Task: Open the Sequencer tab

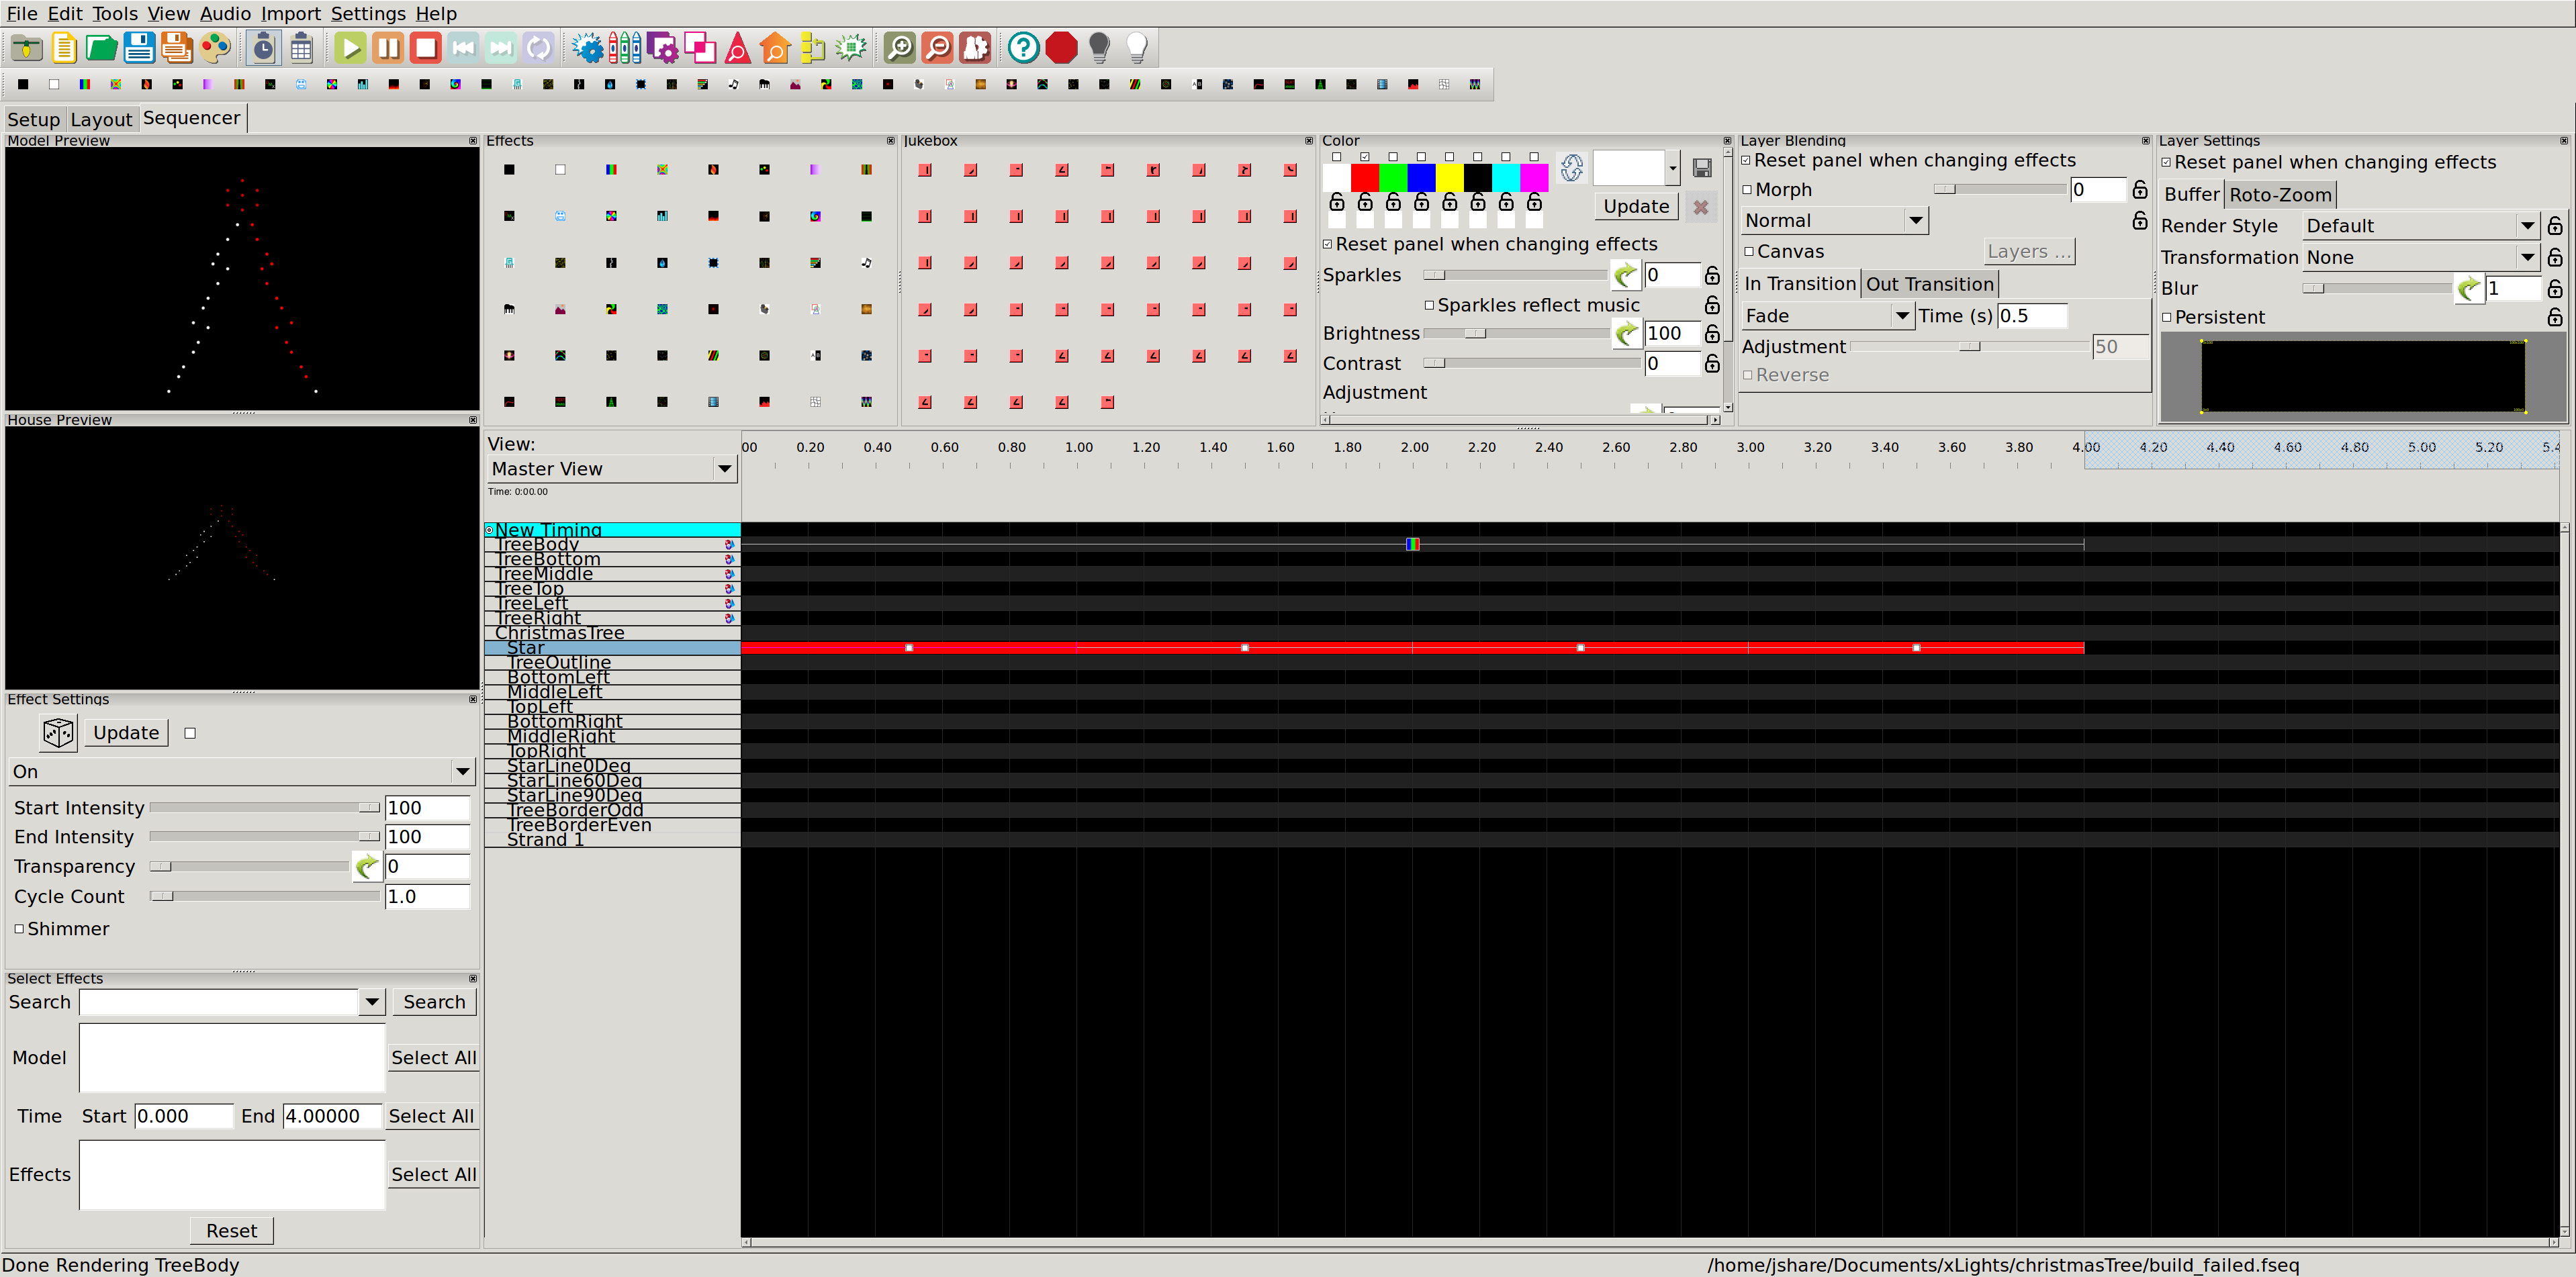Action: (192, 117)
